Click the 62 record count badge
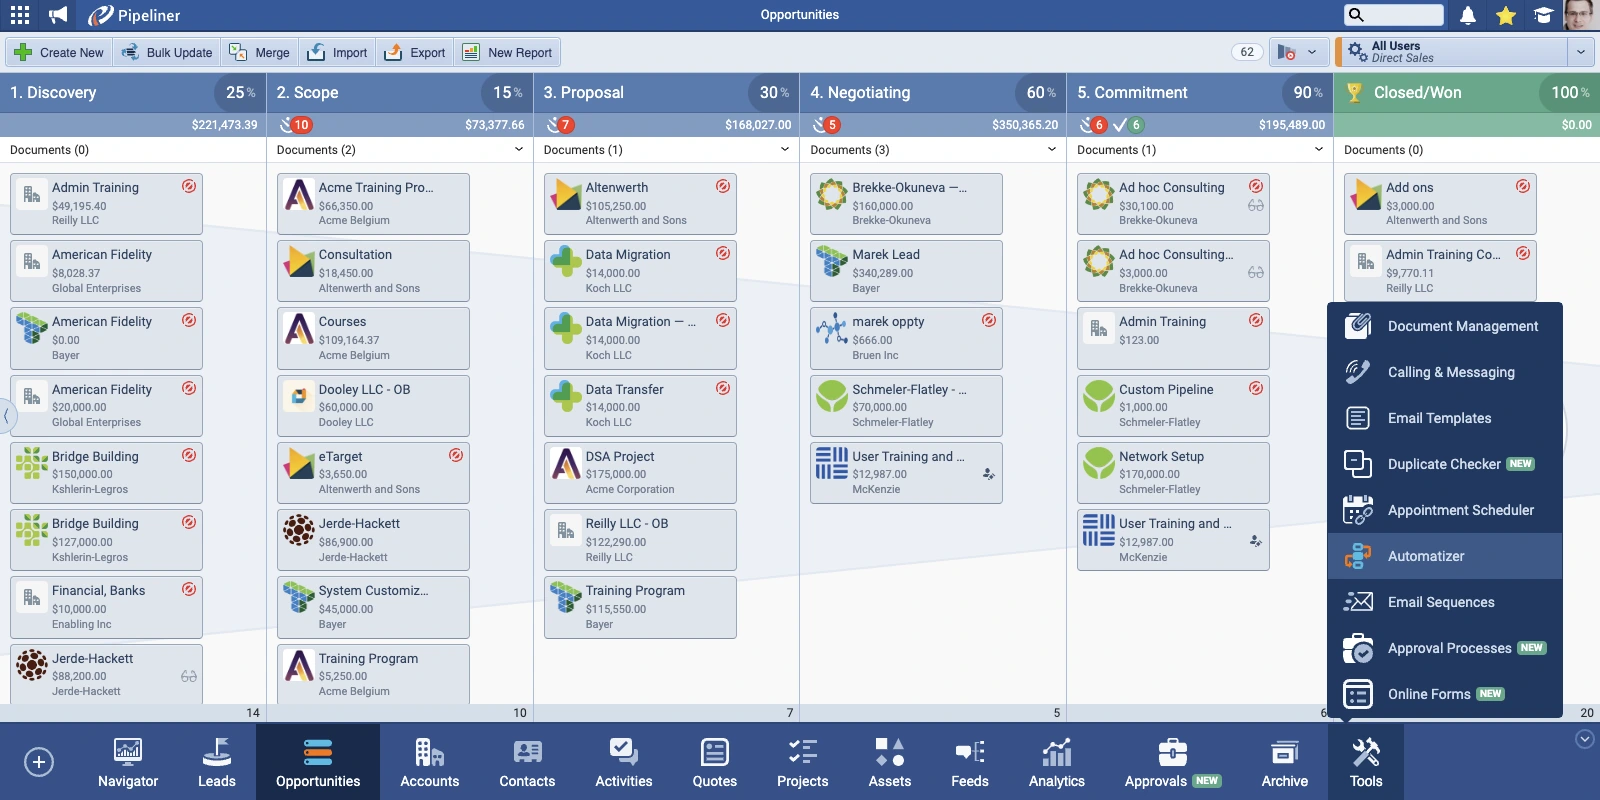Viewport: 1600px width, 800px height. (1247, 52)
